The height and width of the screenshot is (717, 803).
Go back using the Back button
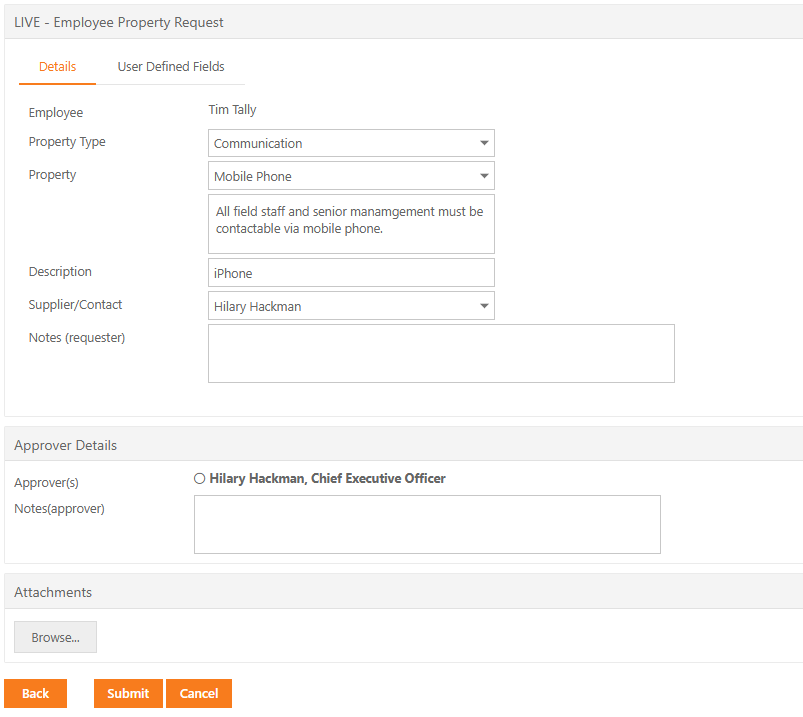coord(35,693)
